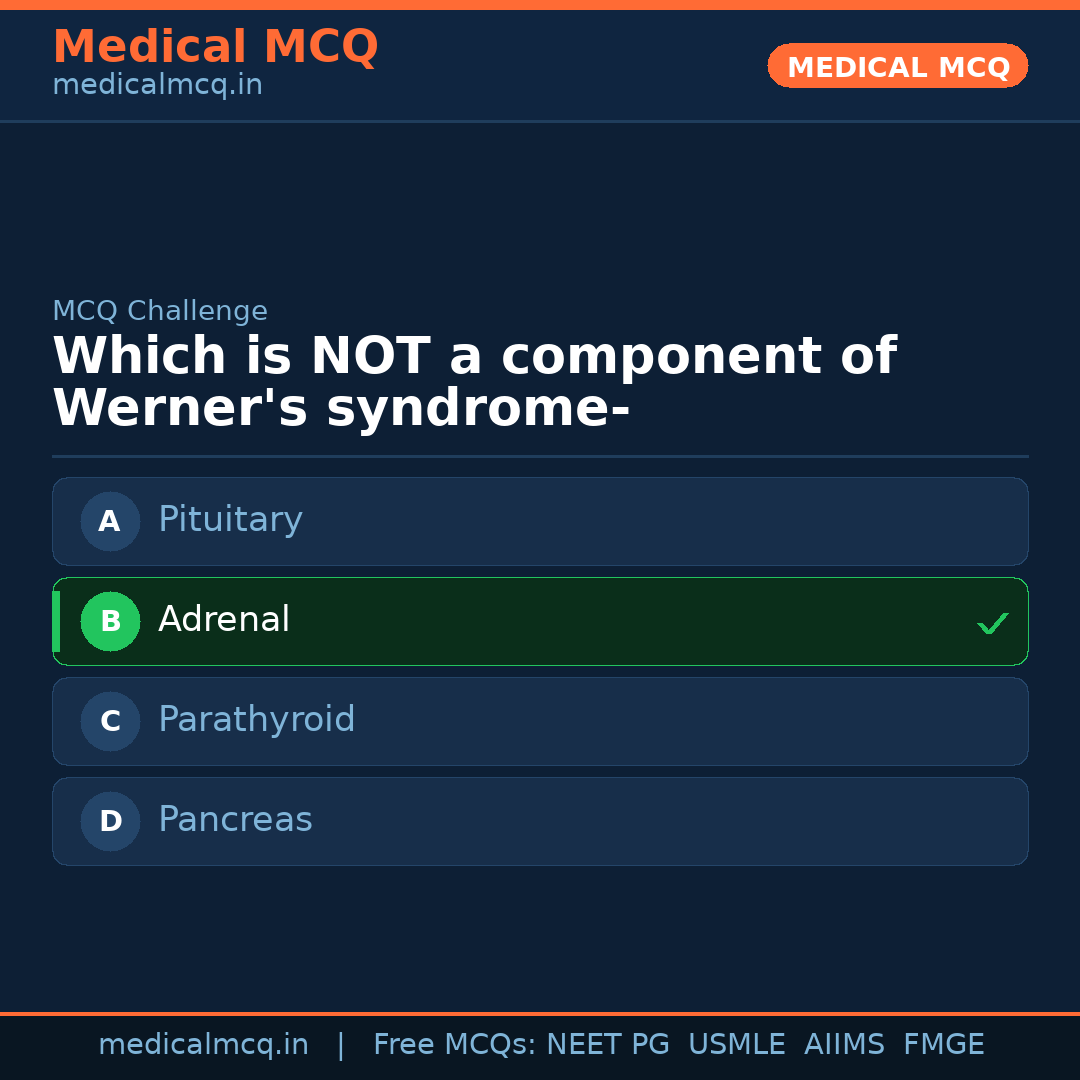Click the circular A badge icon
The height and width of the screenshot is (1080, 1080).
tap(110, 521)
